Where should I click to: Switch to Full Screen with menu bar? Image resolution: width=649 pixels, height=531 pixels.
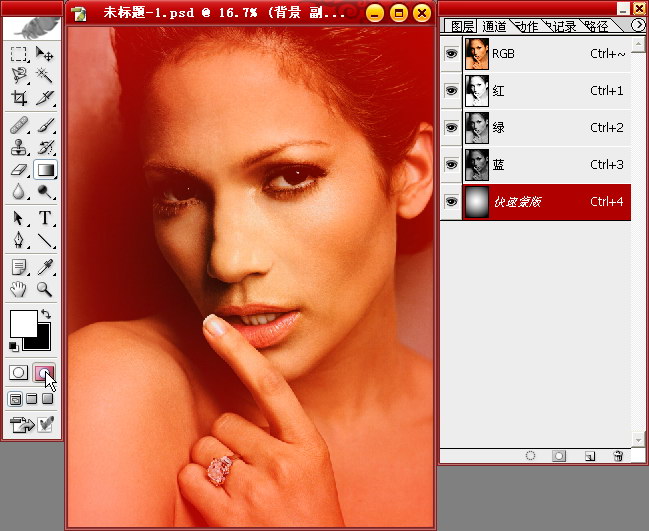click(32, 399)
